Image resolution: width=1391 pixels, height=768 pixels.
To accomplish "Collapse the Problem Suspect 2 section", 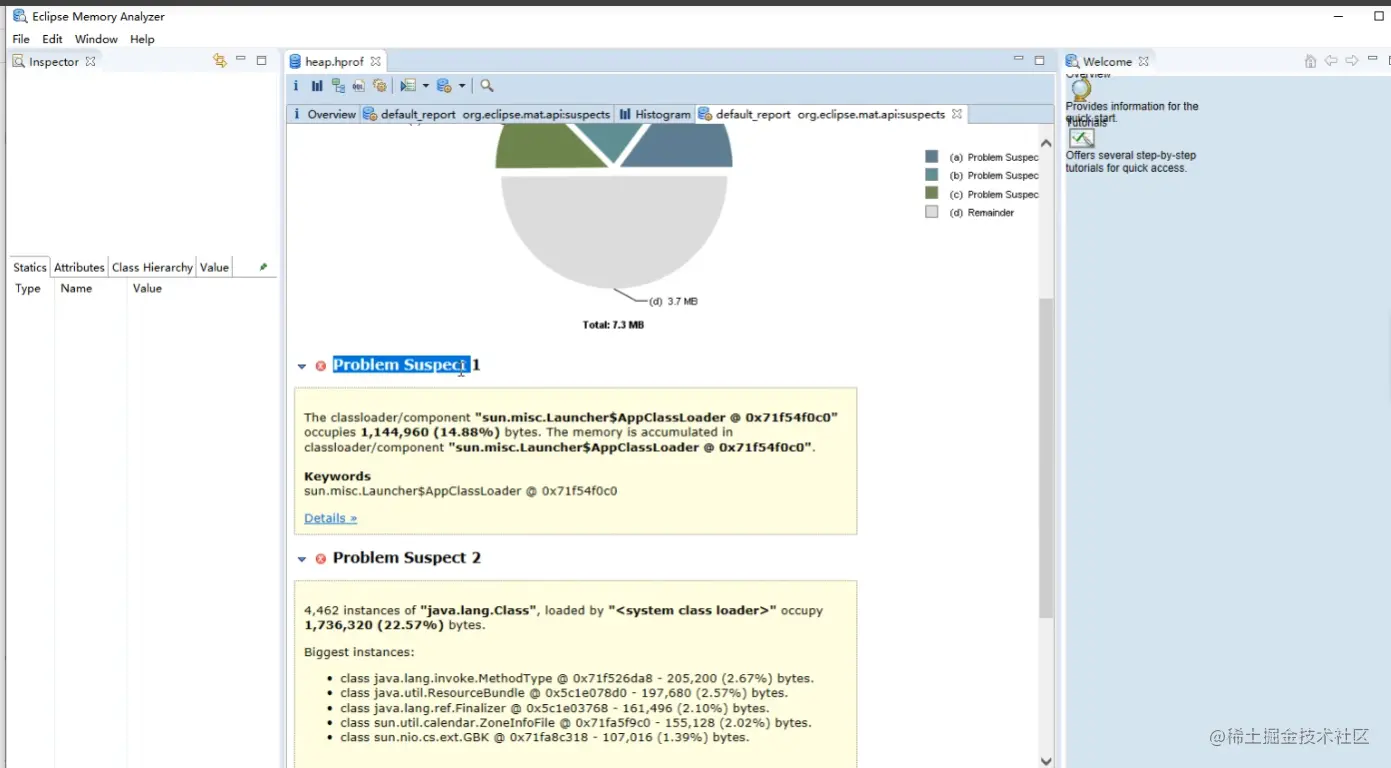I will tap(302, 559).
